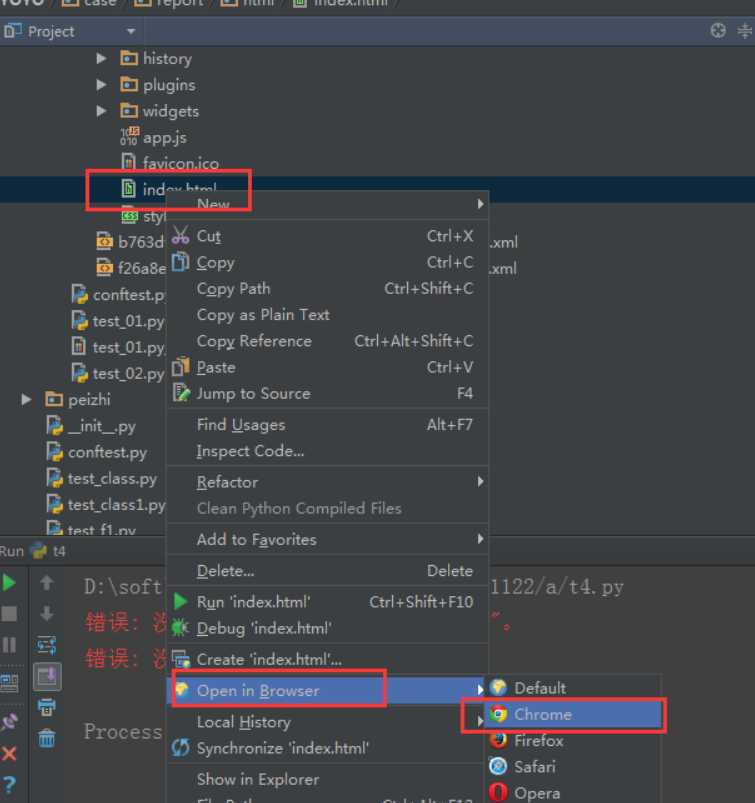Image resolution: width=755 pixels, height=803 pixels.
Task: Choose Default browser option
Action: click(573, 688)
